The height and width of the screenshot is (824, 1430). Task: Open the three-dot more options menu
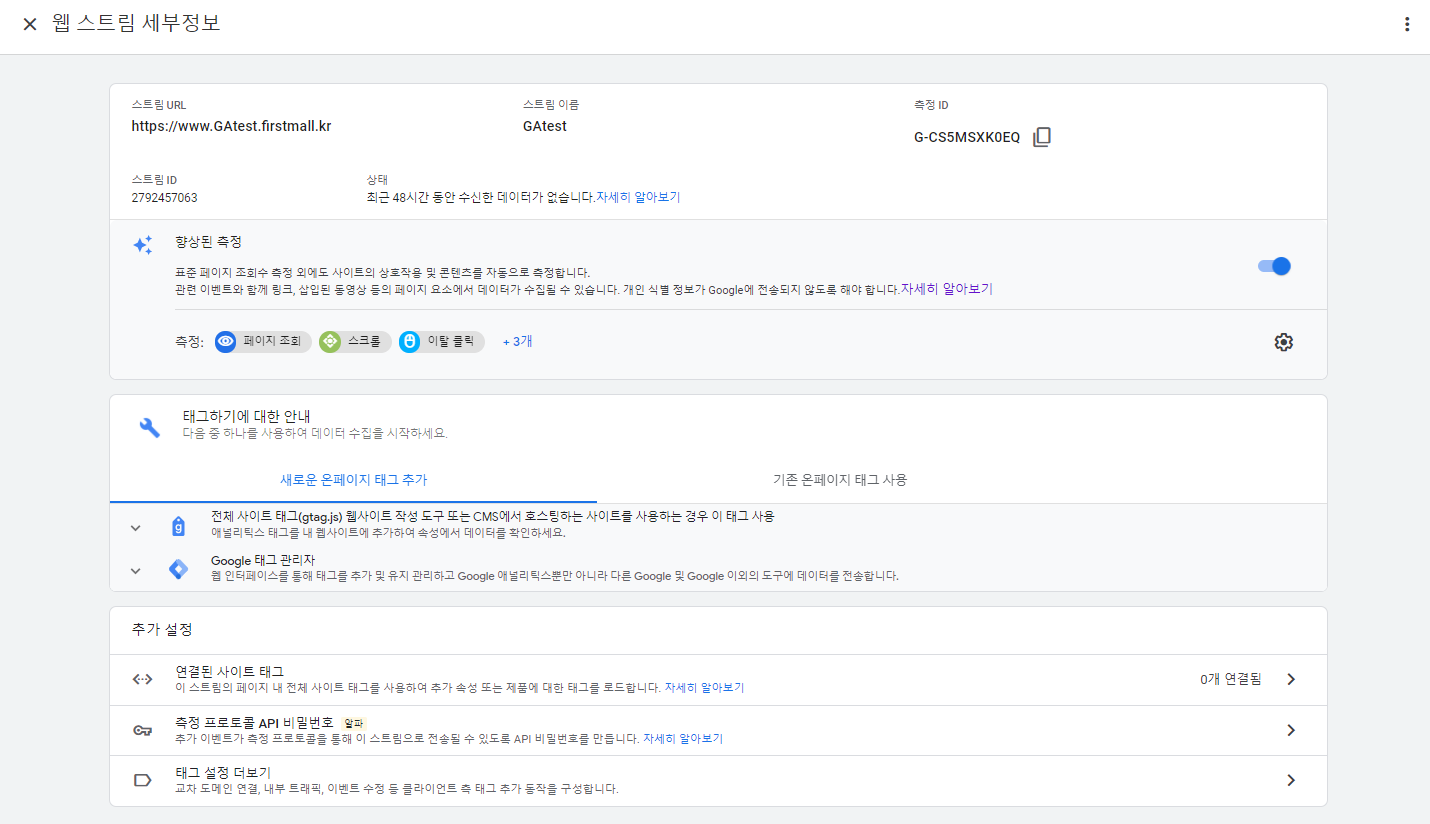(1407, 25)
